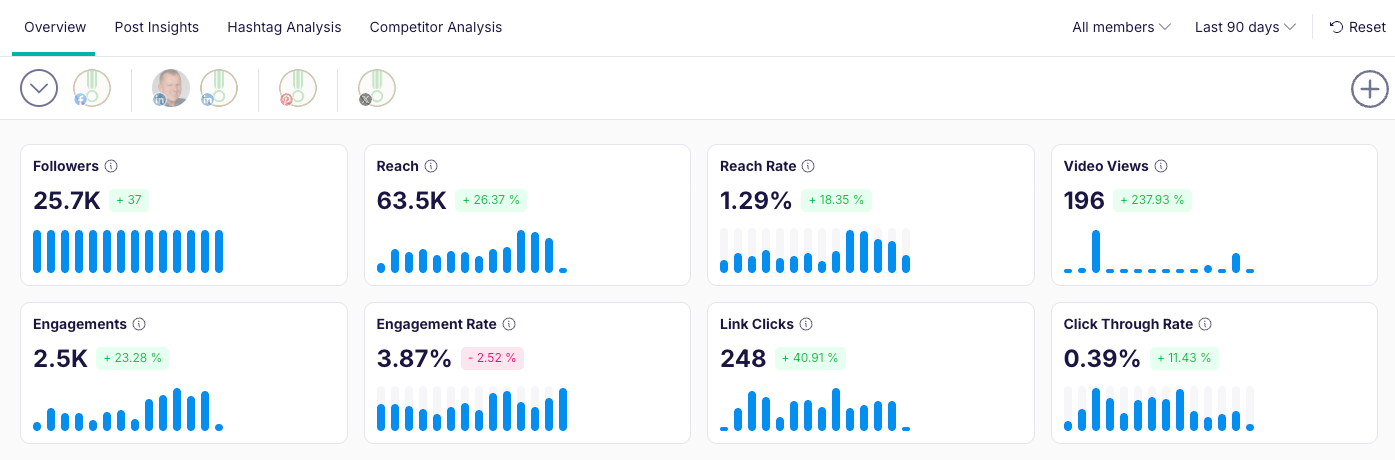
Task: Click info icon for Click Through Rate
Action: (x=1205, y=324)
